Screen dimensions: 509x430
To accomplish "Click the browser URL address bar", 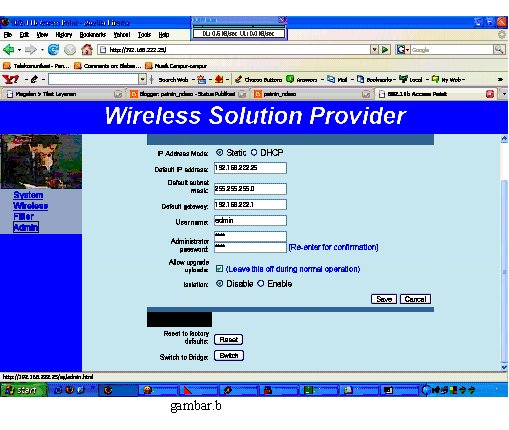I will [x=234, y=50].
